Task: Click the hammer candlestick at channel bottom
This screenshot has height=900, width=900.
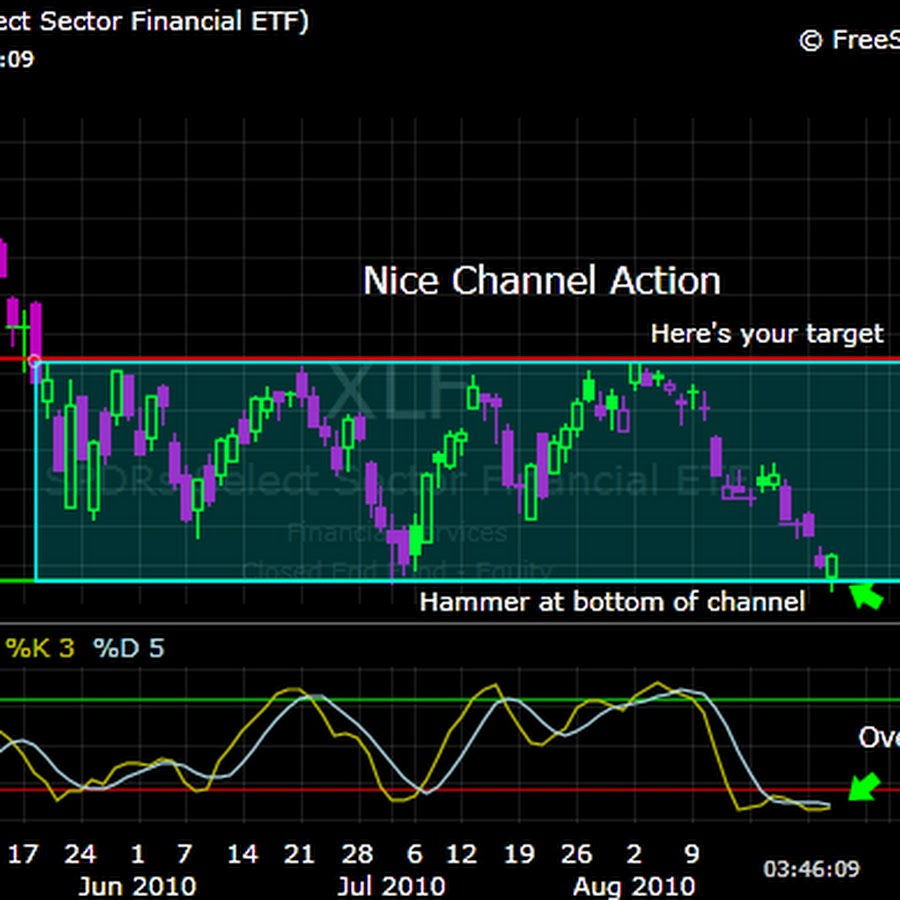Action: tap(832, 570)
